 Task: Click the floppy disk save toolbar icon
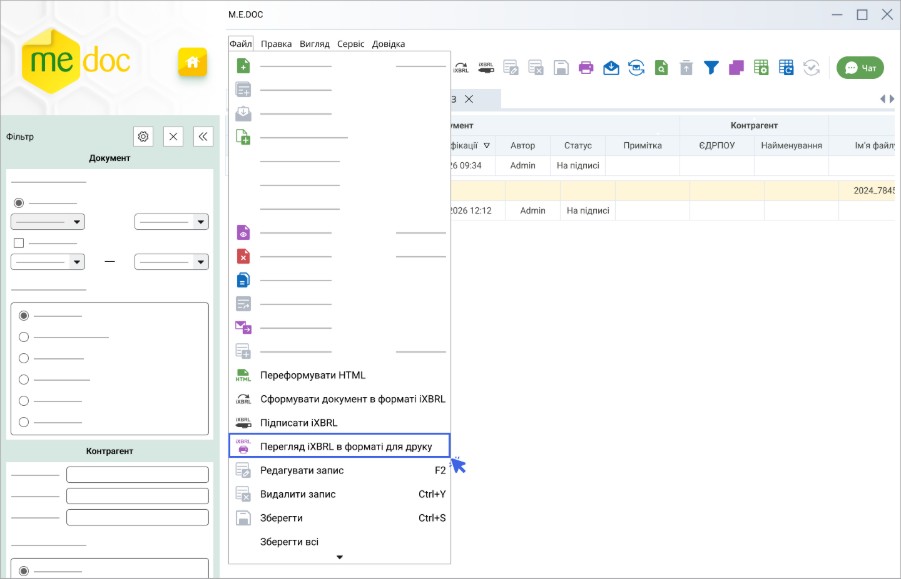click(561, 68)
